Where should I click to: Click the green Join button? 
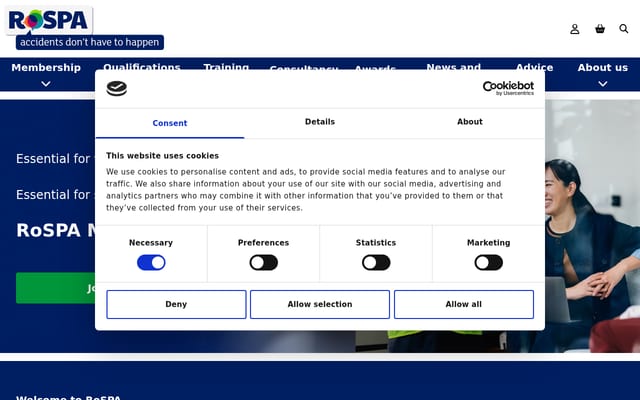(x=56, y=288)
